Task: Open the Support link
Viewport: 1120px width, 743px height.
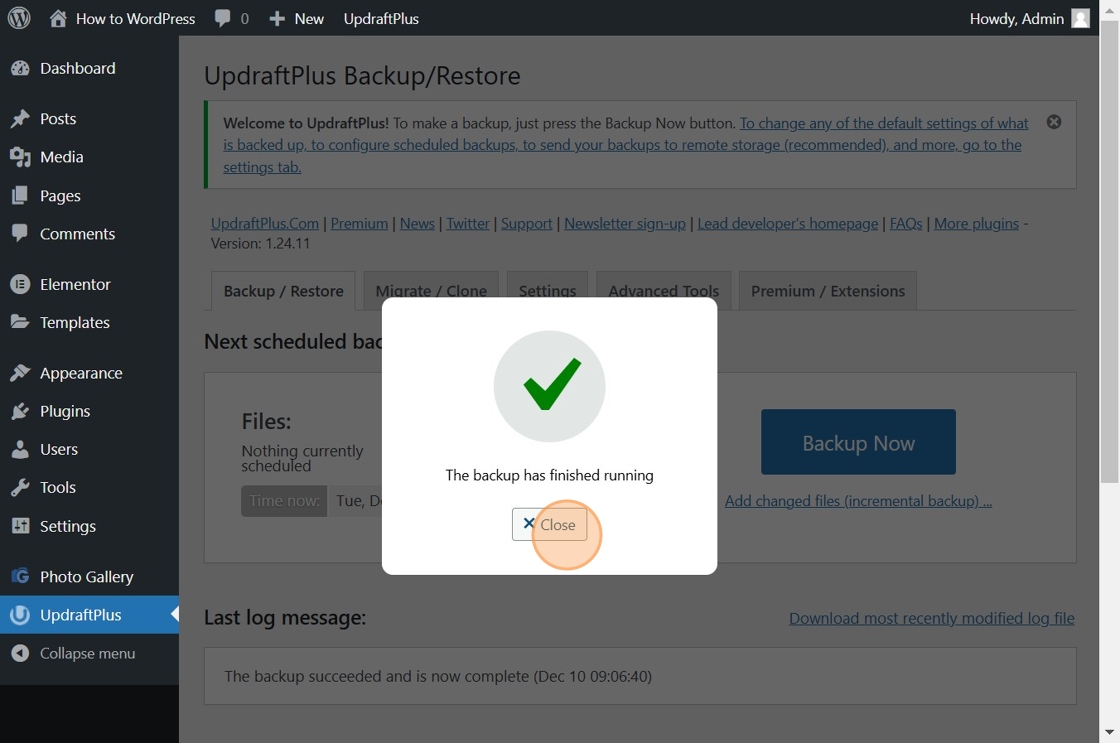Action: tap(526, 224)
